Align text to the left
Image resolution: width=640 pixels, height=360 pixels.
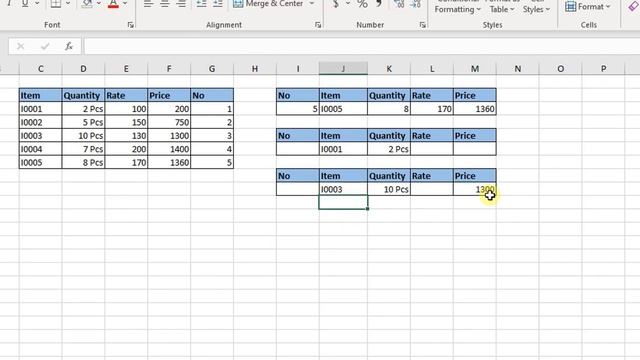click(148, 4)
